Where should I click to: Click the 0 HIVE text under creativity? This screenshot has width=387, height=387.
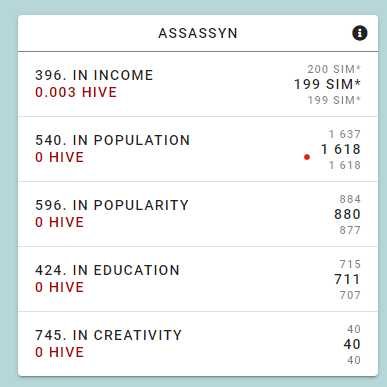(x=60, y=352)
